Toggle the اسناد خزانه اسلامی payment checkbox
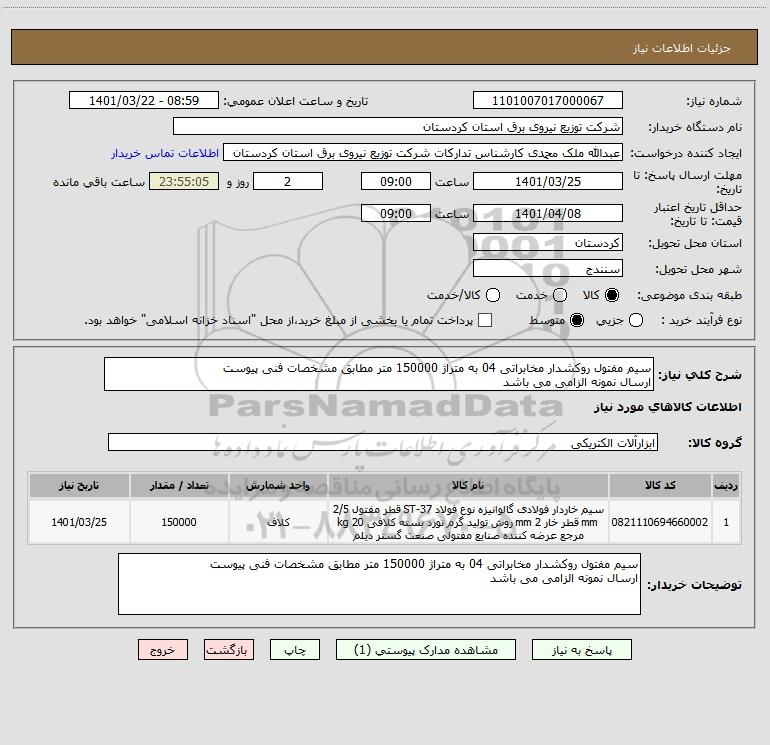Image resolution: width=770 pixels, height=745 pixels. point(485,320)
